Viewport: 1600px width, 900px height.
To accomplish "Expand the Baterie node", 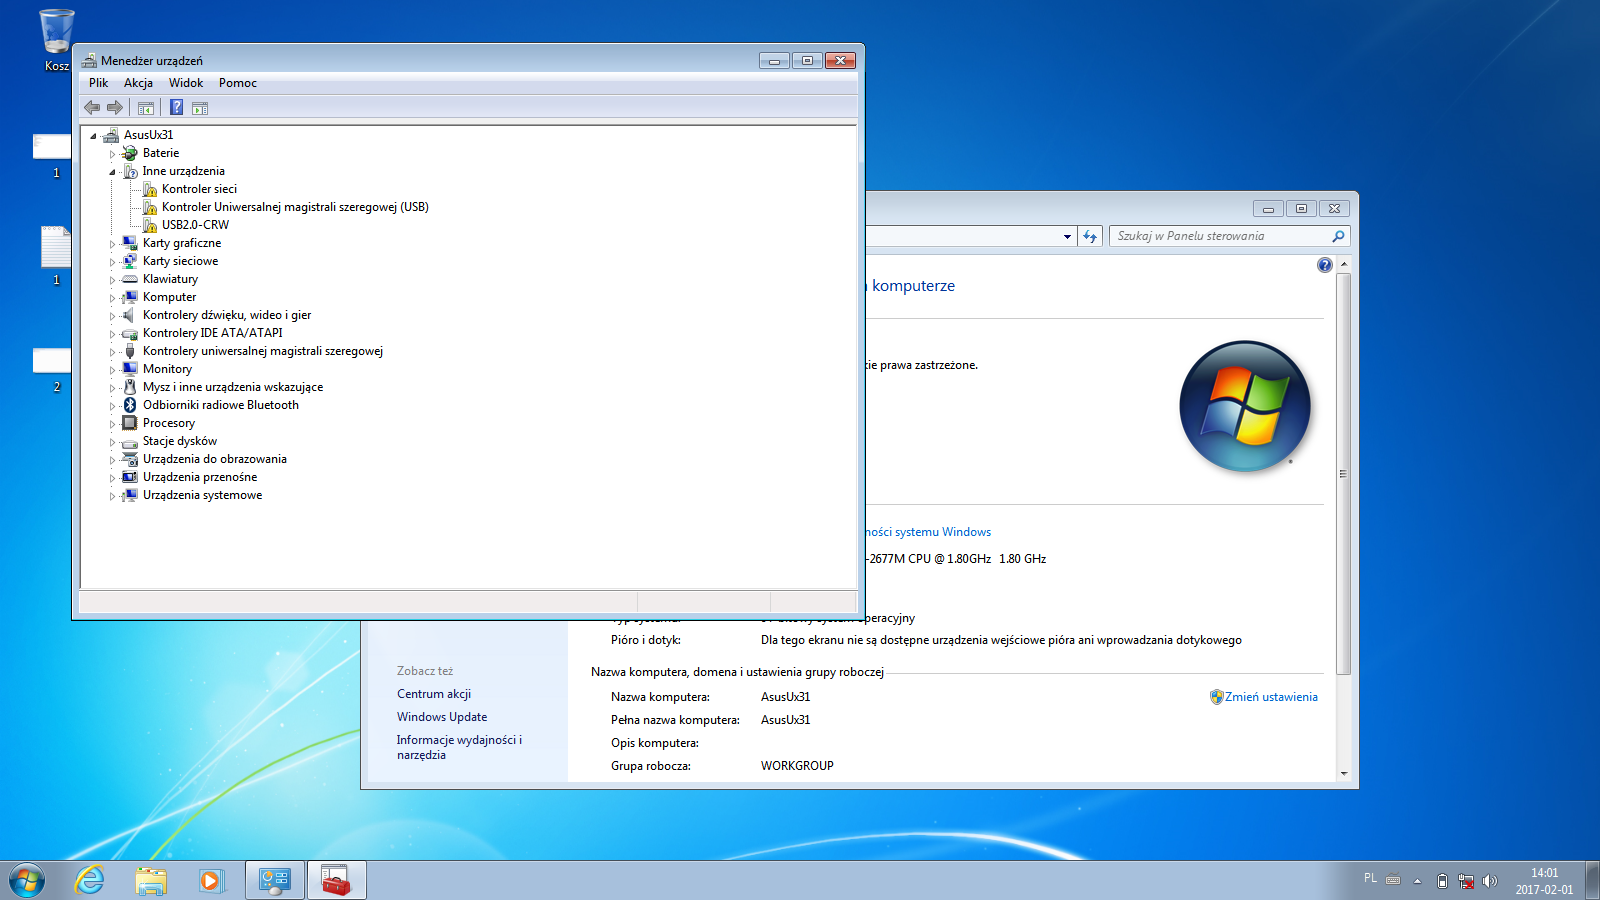I will [x=113, y=154].
